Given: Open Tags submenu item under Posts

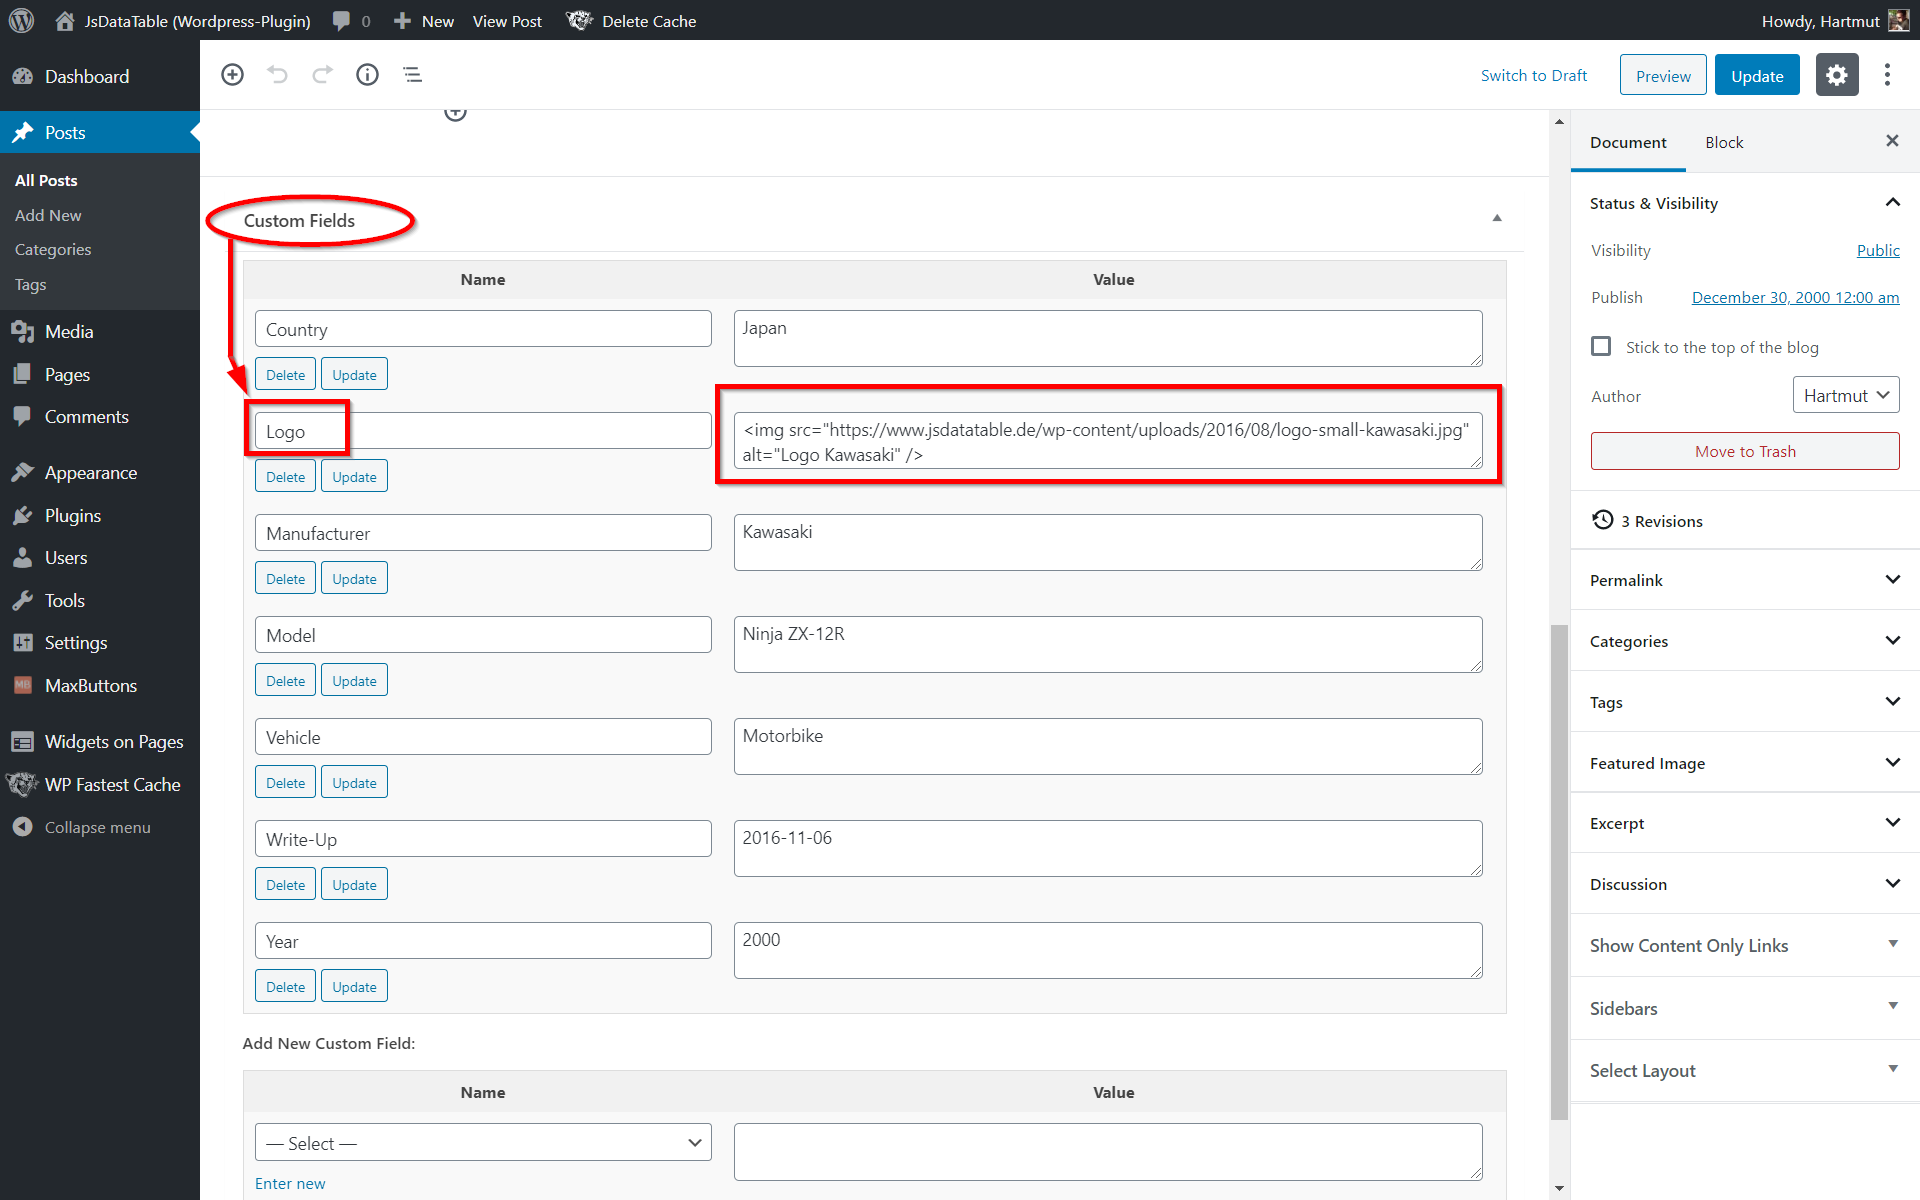Looking at the screenshot, I should click(x=31, y=285).
